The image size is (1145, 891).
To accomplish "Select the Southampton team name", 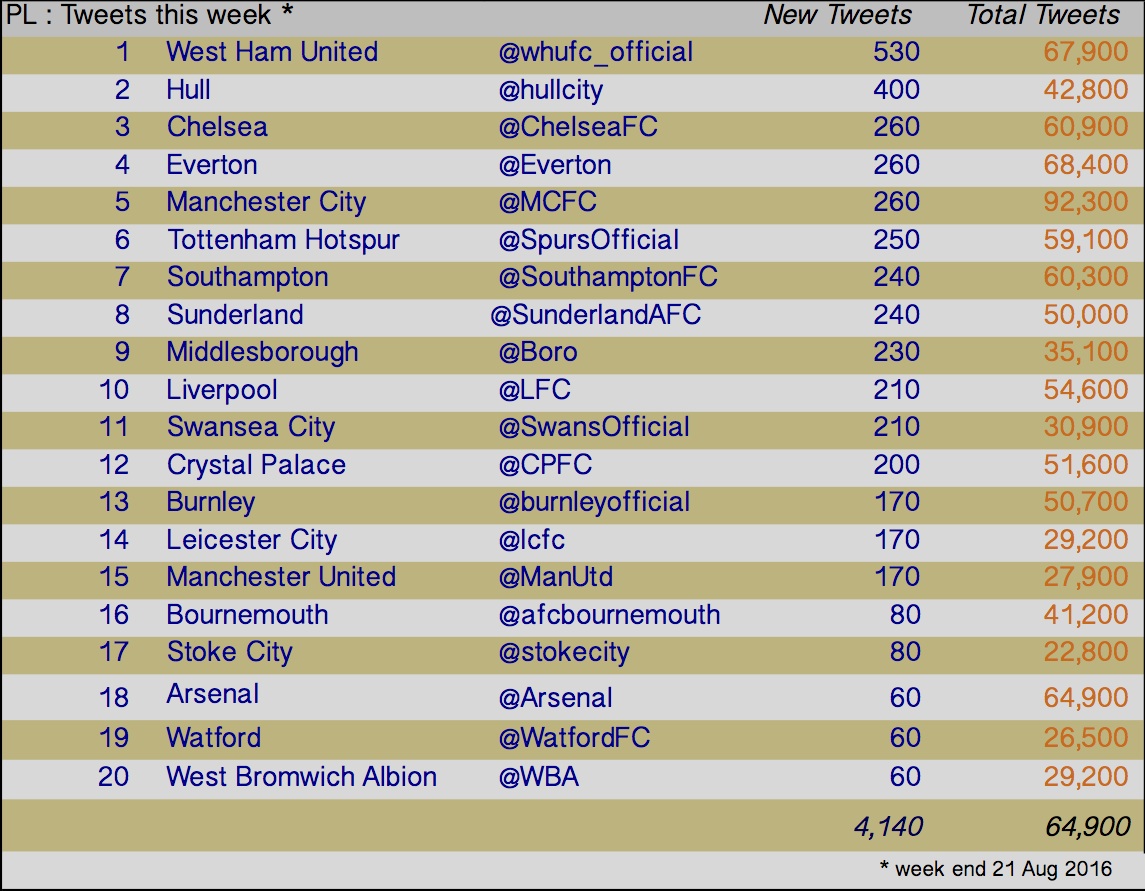I will pyautogui.click(x=248, y=278).
